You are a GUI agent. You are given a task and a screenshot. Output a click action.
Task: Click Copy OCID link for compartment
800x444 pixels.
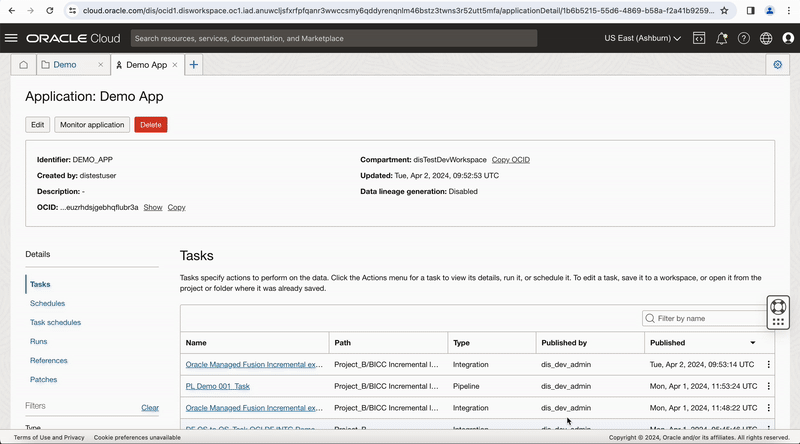tap(511, 160)
